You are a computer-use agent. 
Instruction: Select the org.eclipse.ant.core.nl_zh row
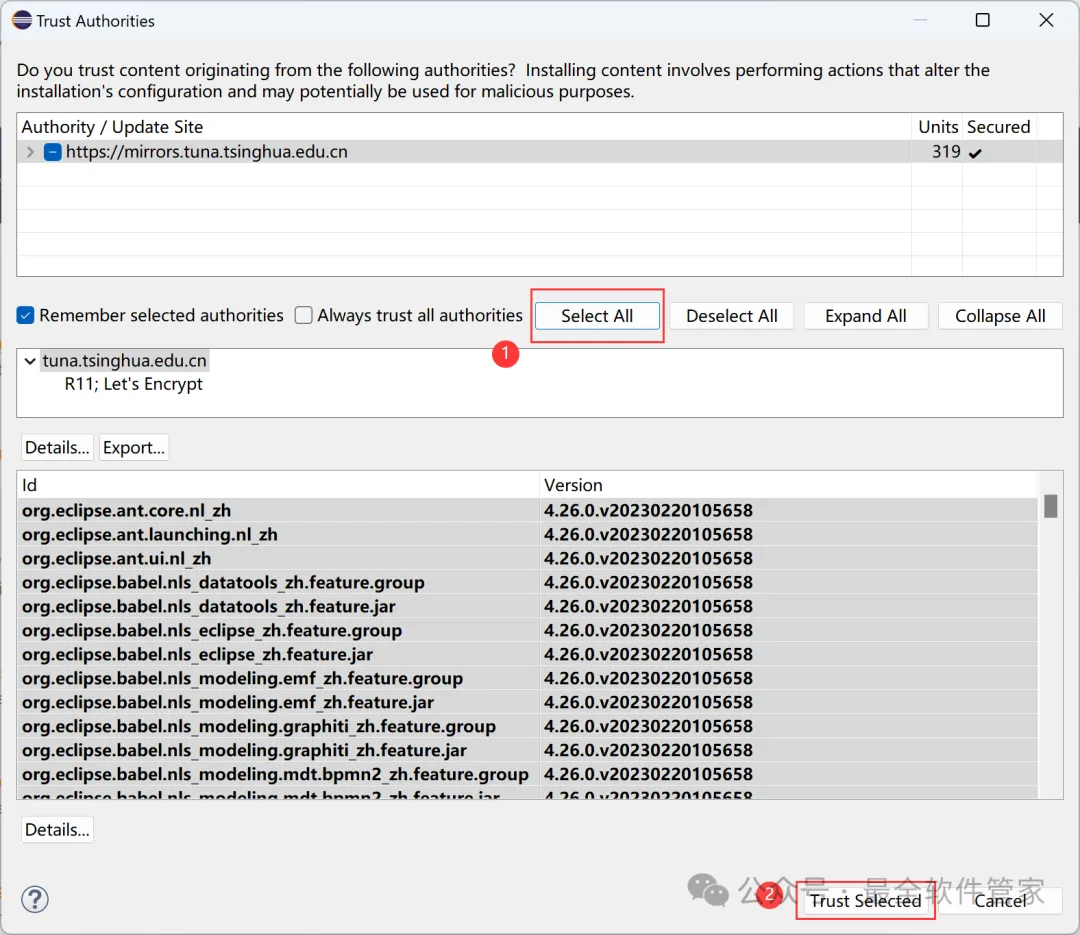tap(528, 511)
